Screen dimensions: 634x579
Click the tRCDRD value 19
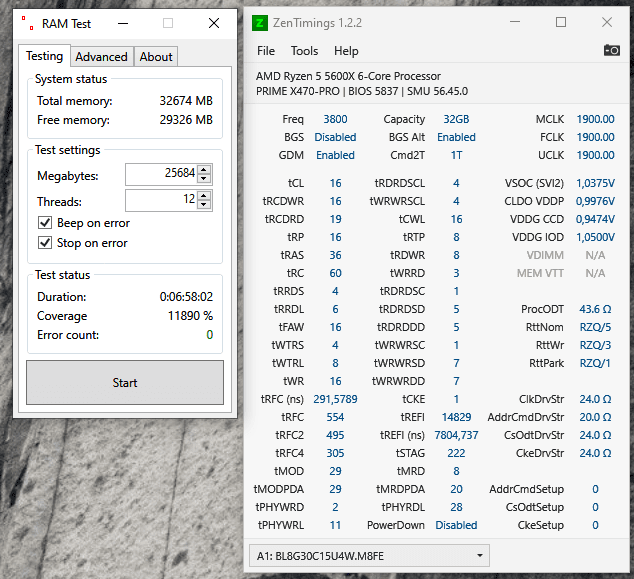tap(335, 219)
